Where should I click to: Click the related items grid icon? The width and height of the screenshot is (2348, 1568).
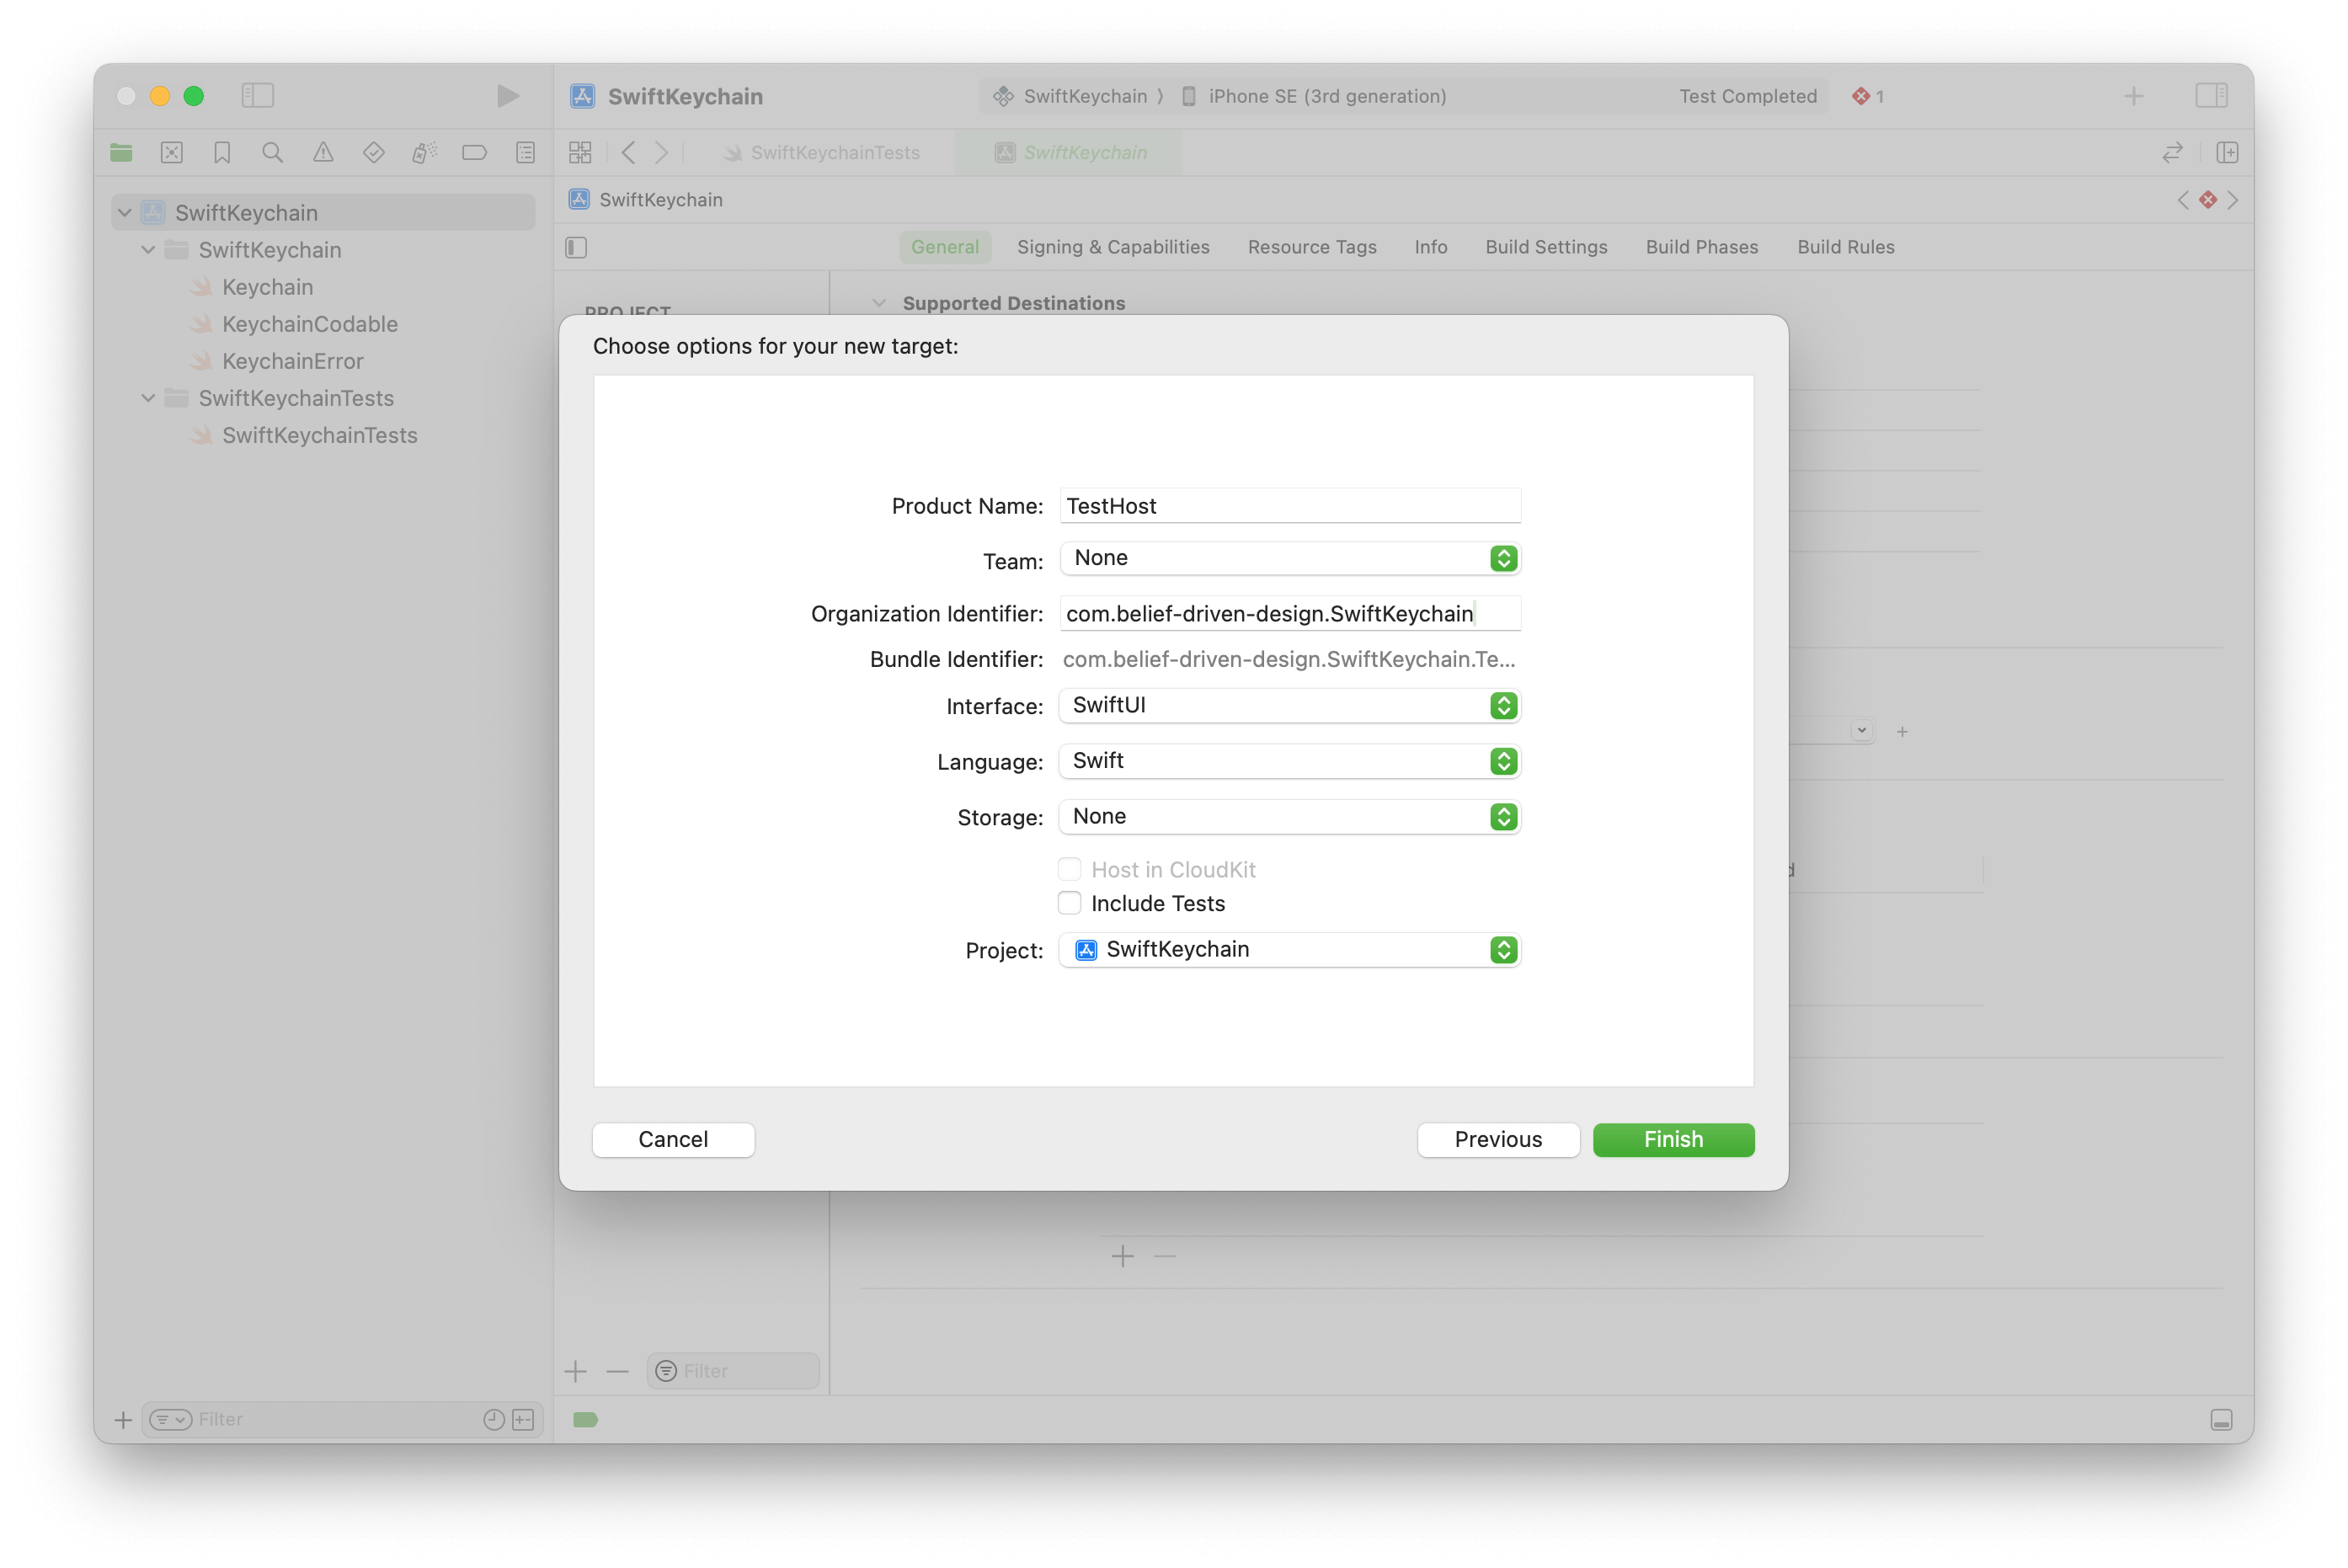coord(580,152)
